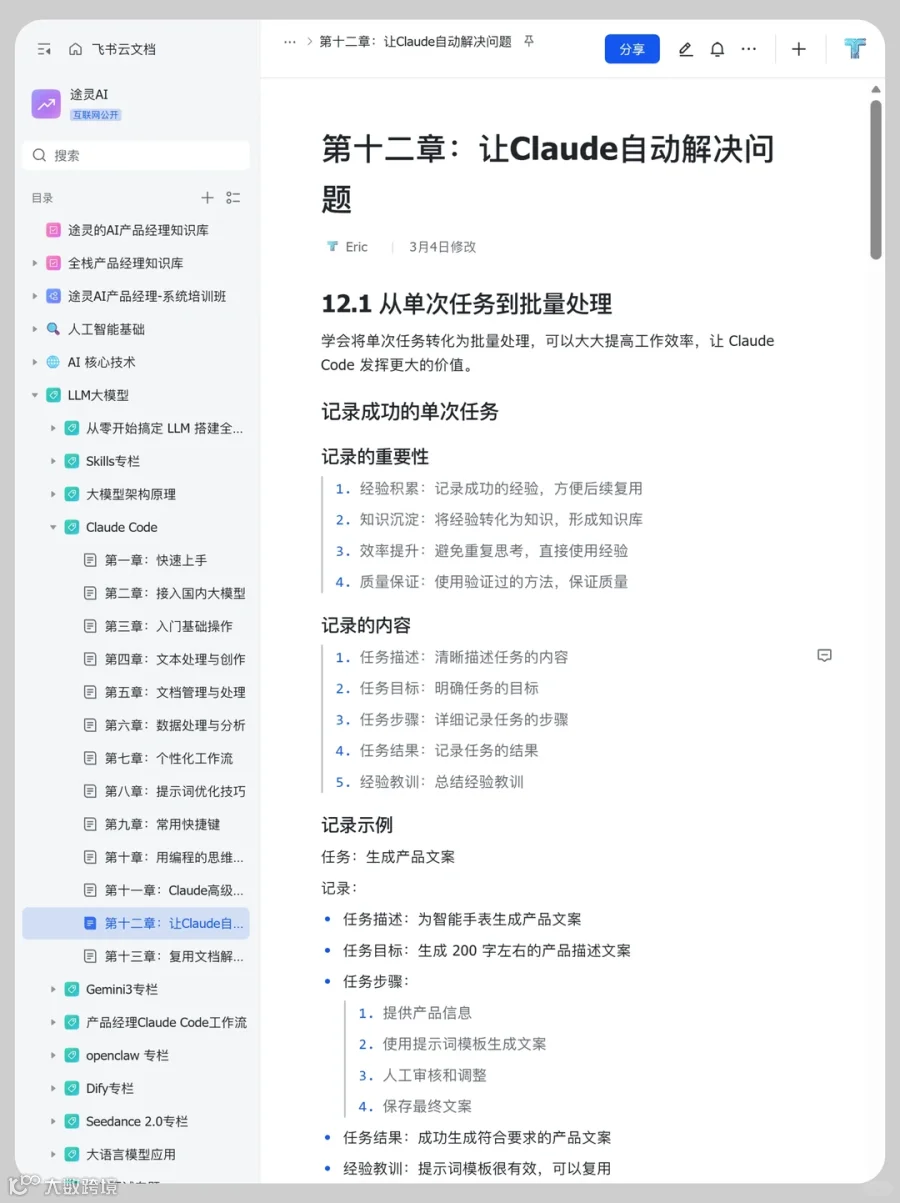900x1203 pixels.
Task: Click the green tag icon of Dify专栏
Action: point(71,1088)
